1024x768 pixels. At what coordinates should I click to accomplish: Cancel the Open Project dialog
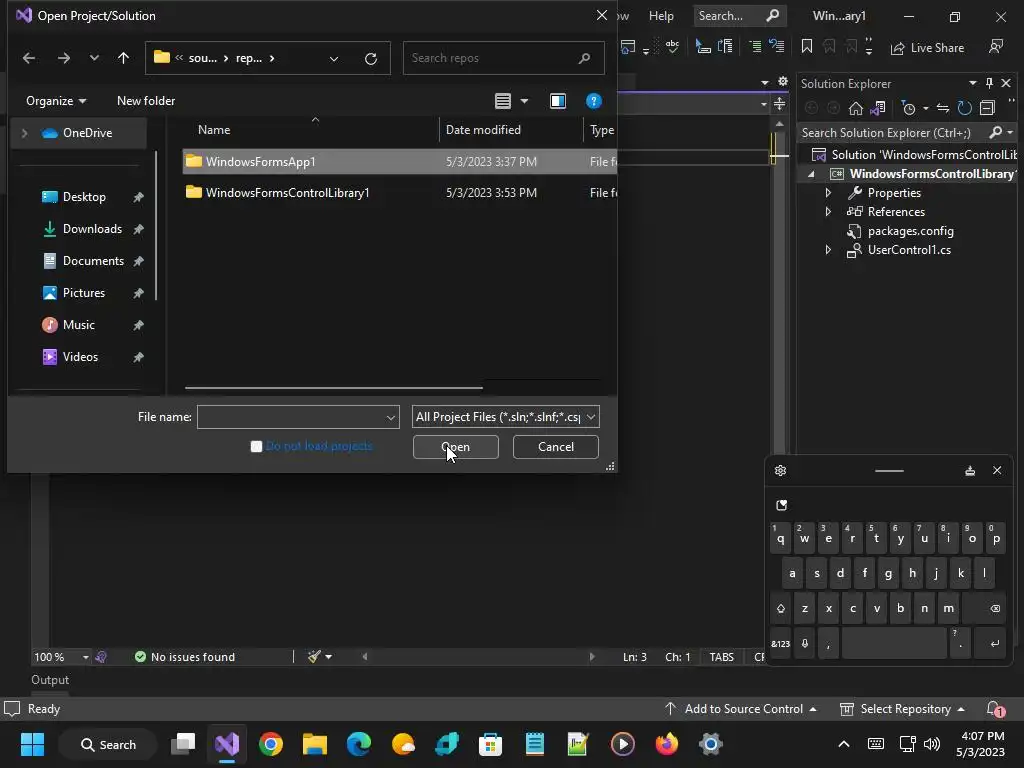556,447
